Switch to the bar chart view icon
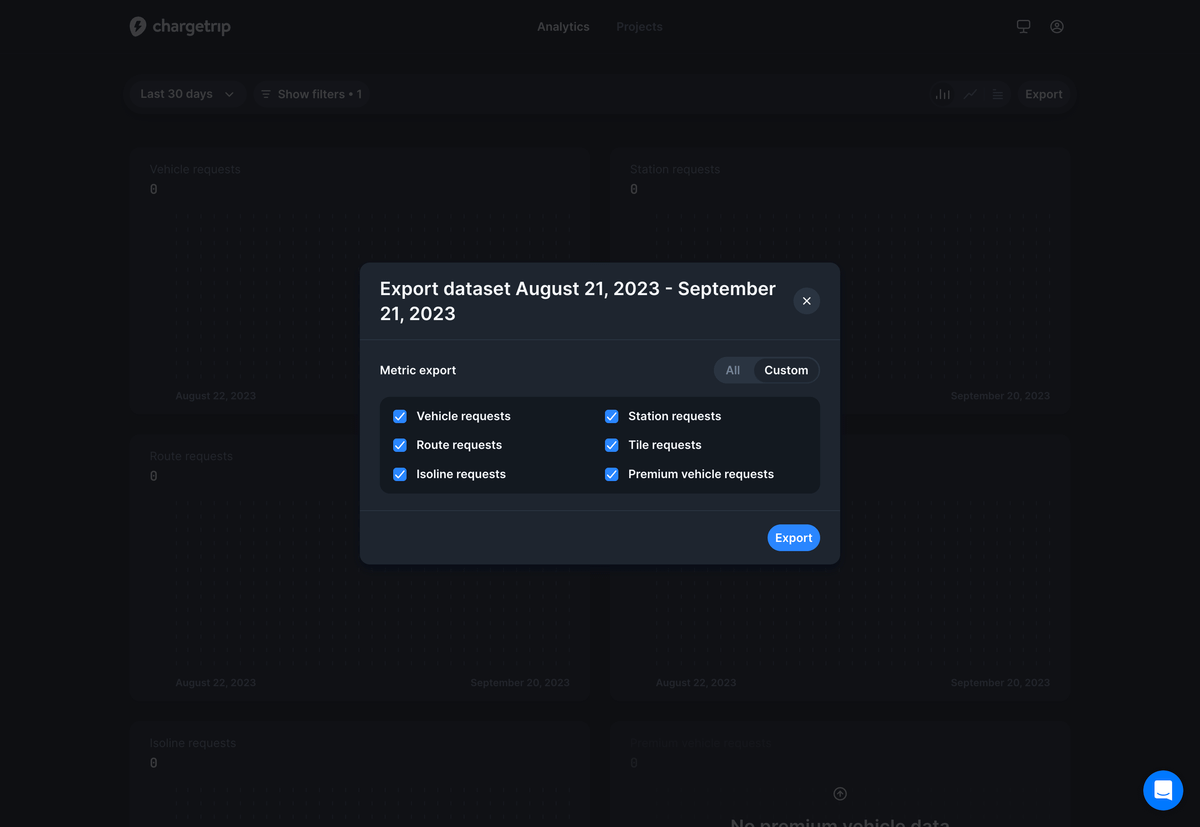The width and height of the screenshot is (1200, 827). (942, 94)
